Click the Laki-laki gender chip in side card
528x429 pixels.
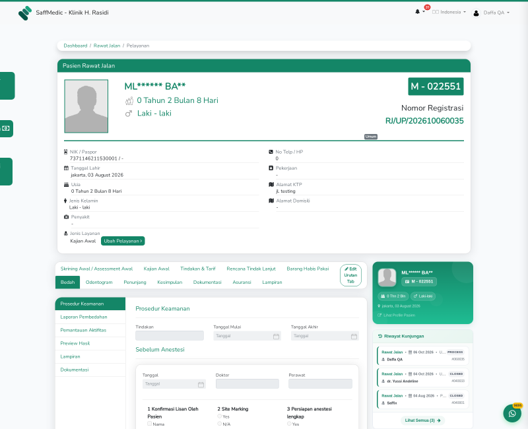[x=423, y=296]
